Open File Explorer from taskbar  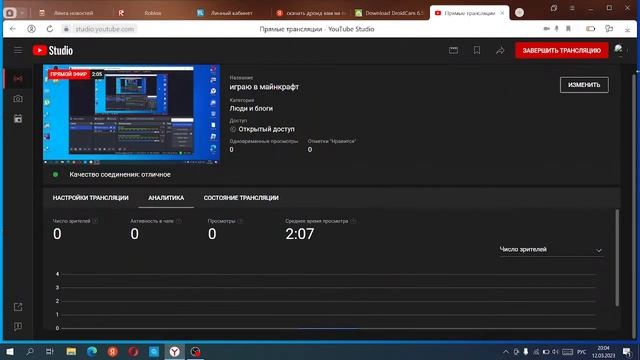point(71,351)
